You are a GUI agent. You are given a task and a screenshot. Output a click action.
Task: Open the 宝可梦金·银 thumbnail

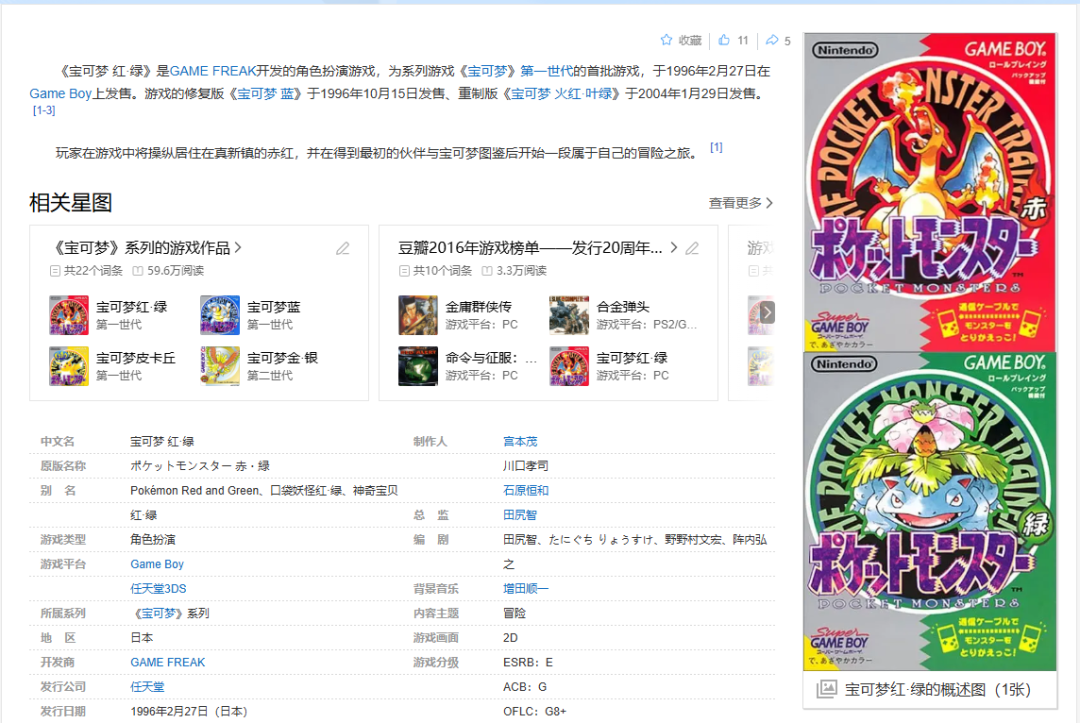(x=220, y=366)
